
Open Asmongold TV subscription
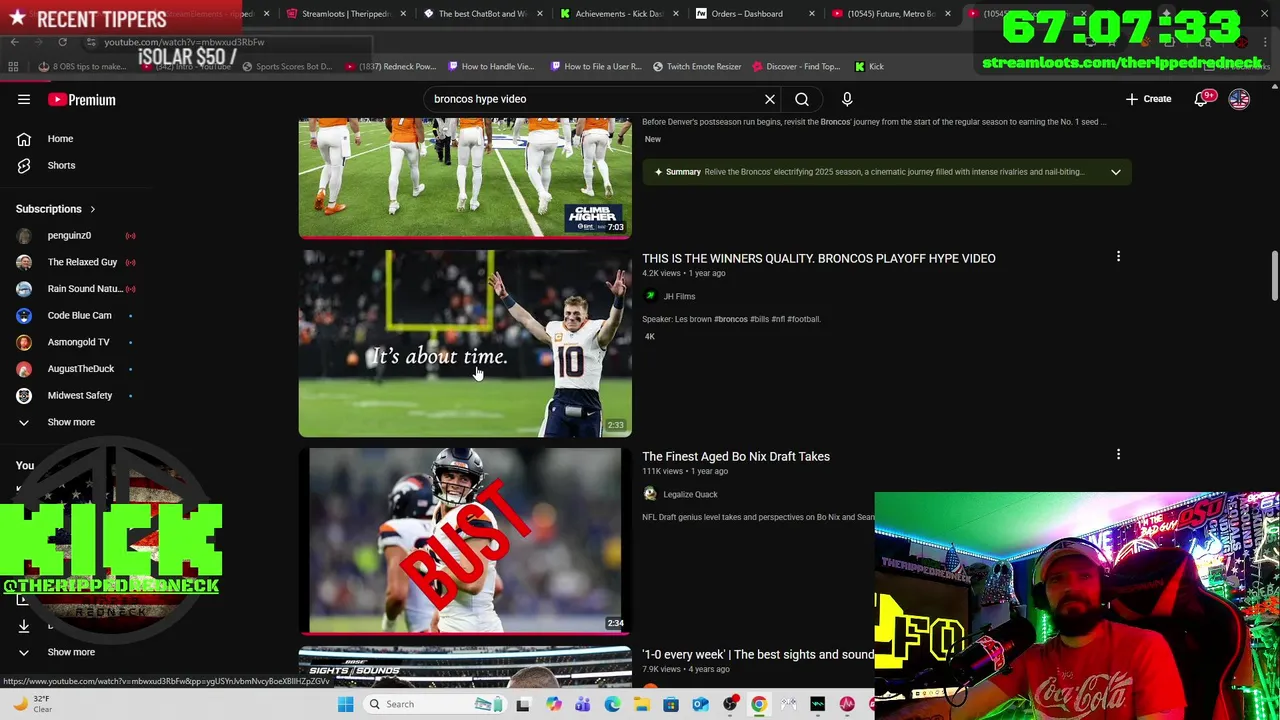(x=76, y=342)
